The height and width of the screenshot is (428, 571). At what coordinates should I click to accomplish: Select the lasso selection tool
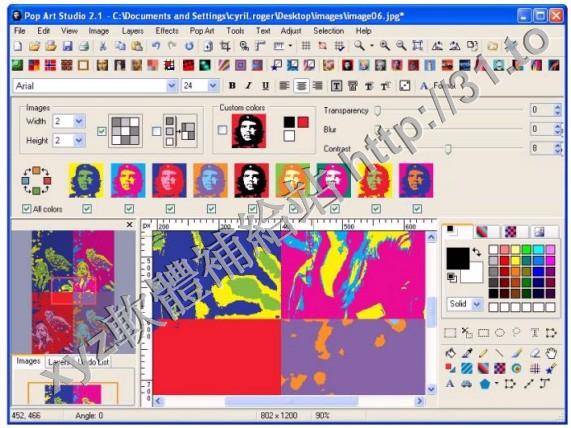516,333
